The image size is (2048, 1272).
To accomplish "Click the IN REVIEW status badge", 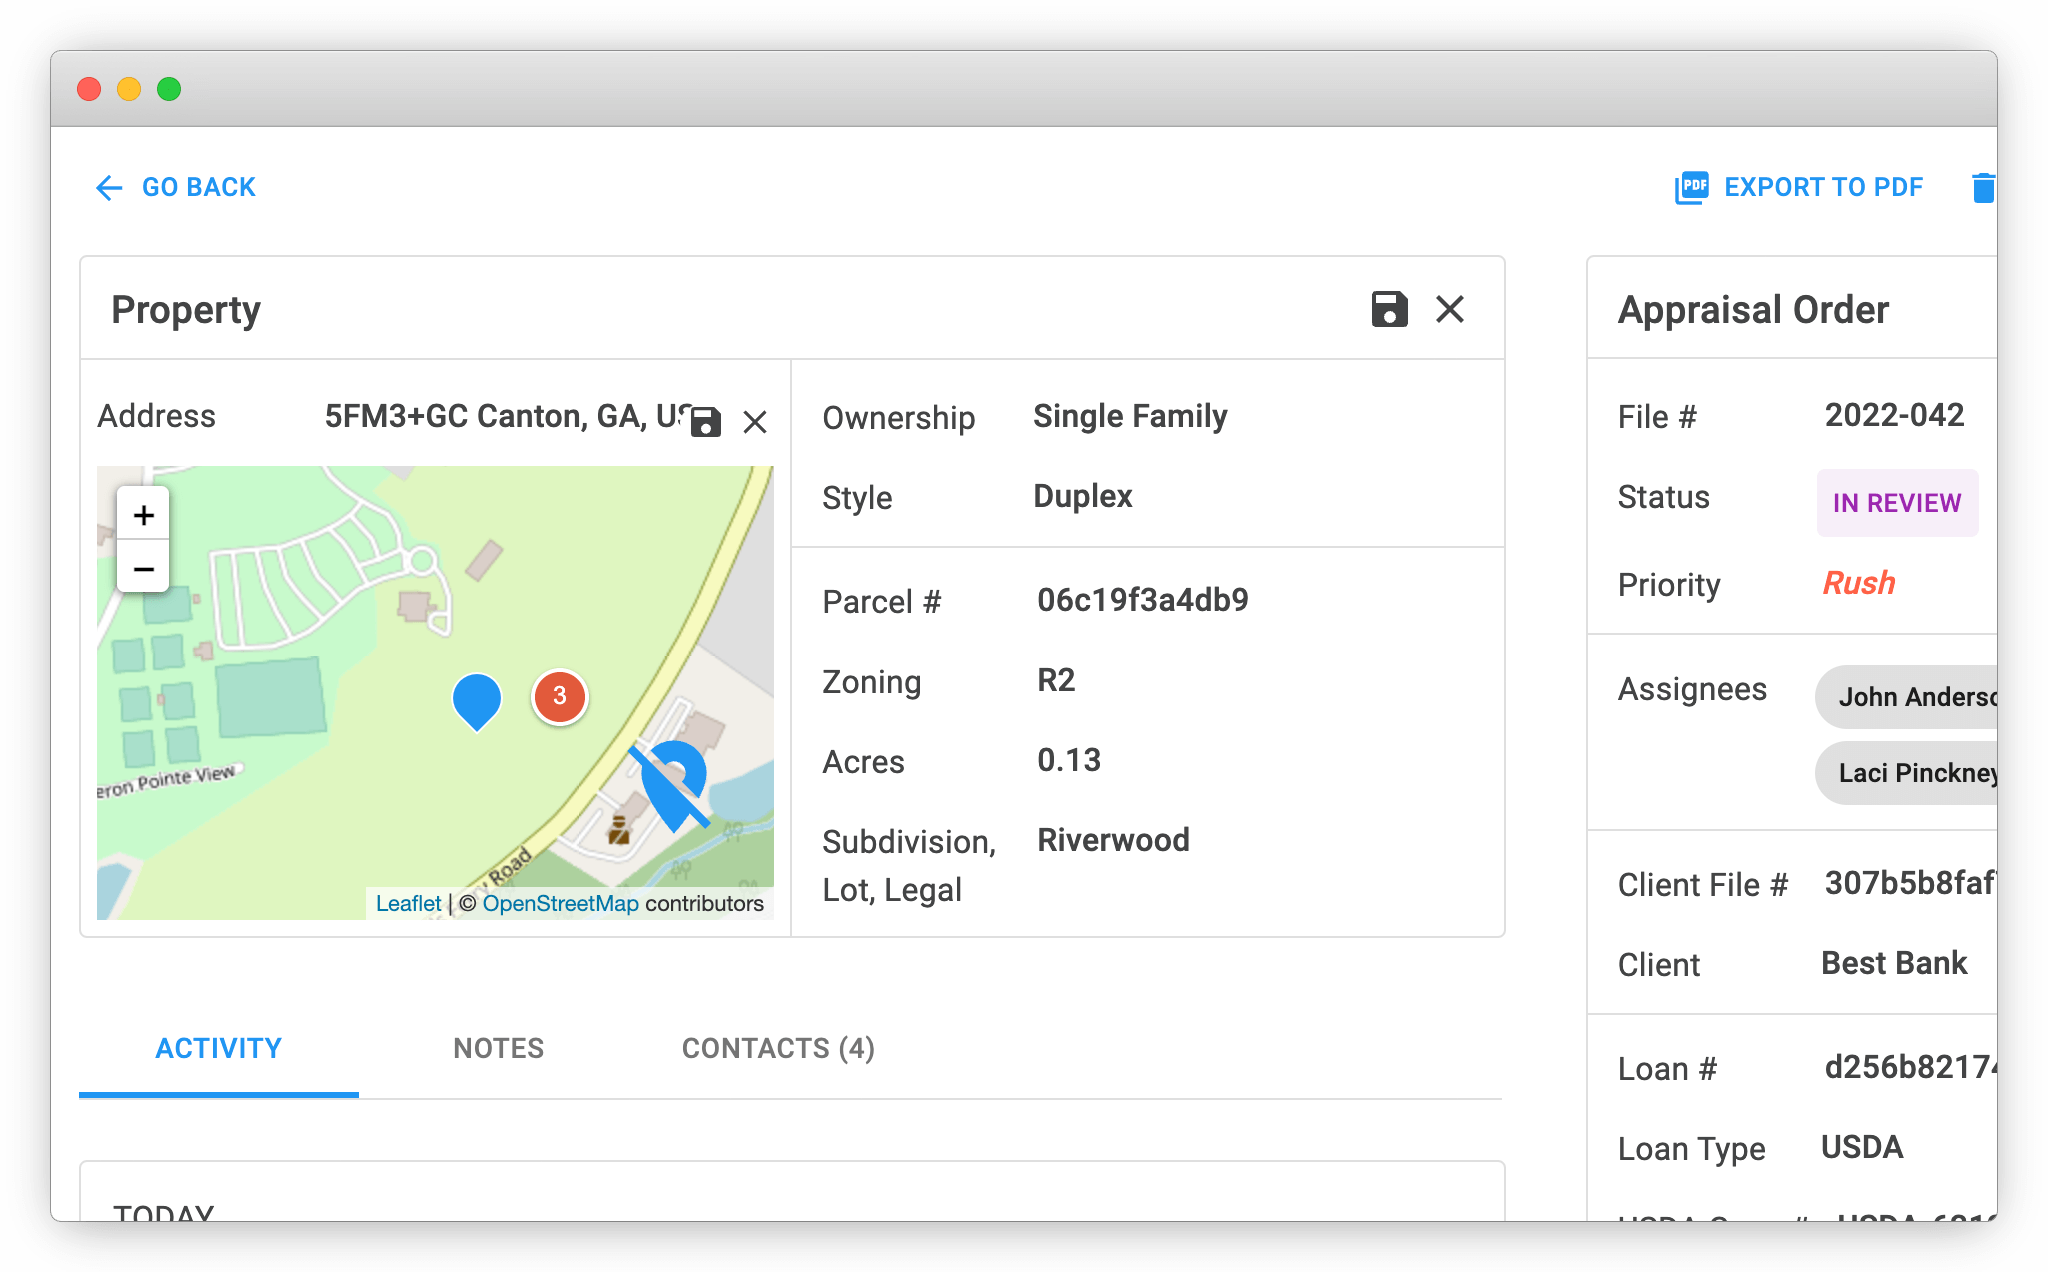I will tap(1896, 503).
